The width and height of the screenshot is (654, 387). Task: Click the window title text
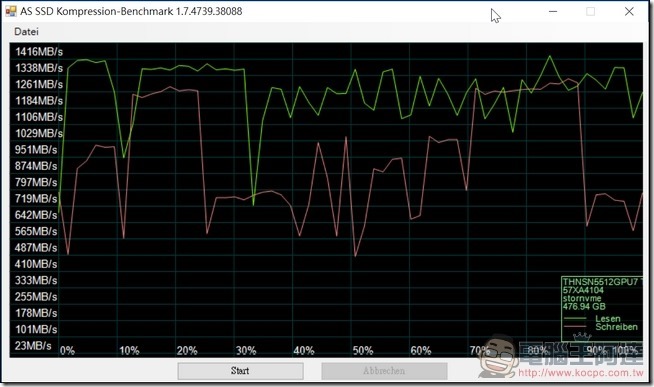pos(131,11)
